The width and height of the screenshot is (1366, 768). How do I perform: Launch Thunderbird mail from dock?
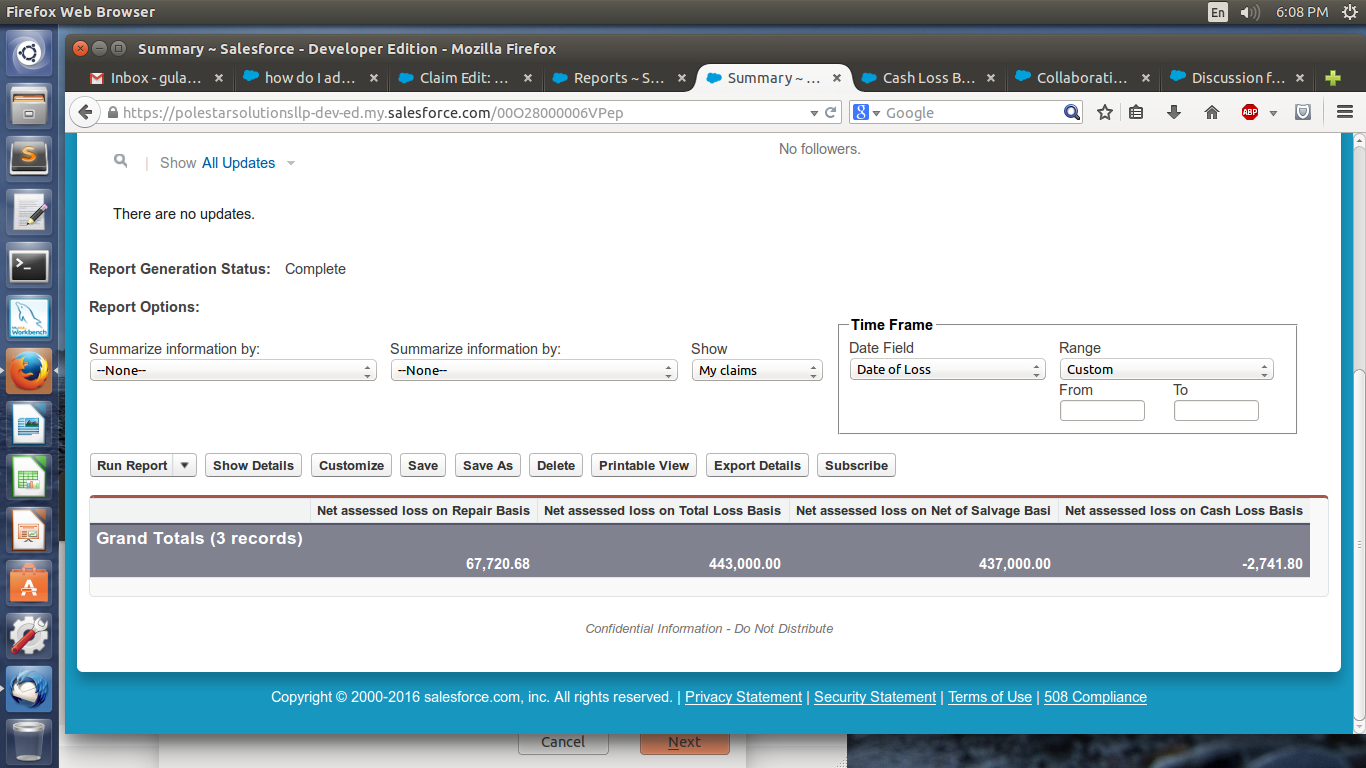29,689
